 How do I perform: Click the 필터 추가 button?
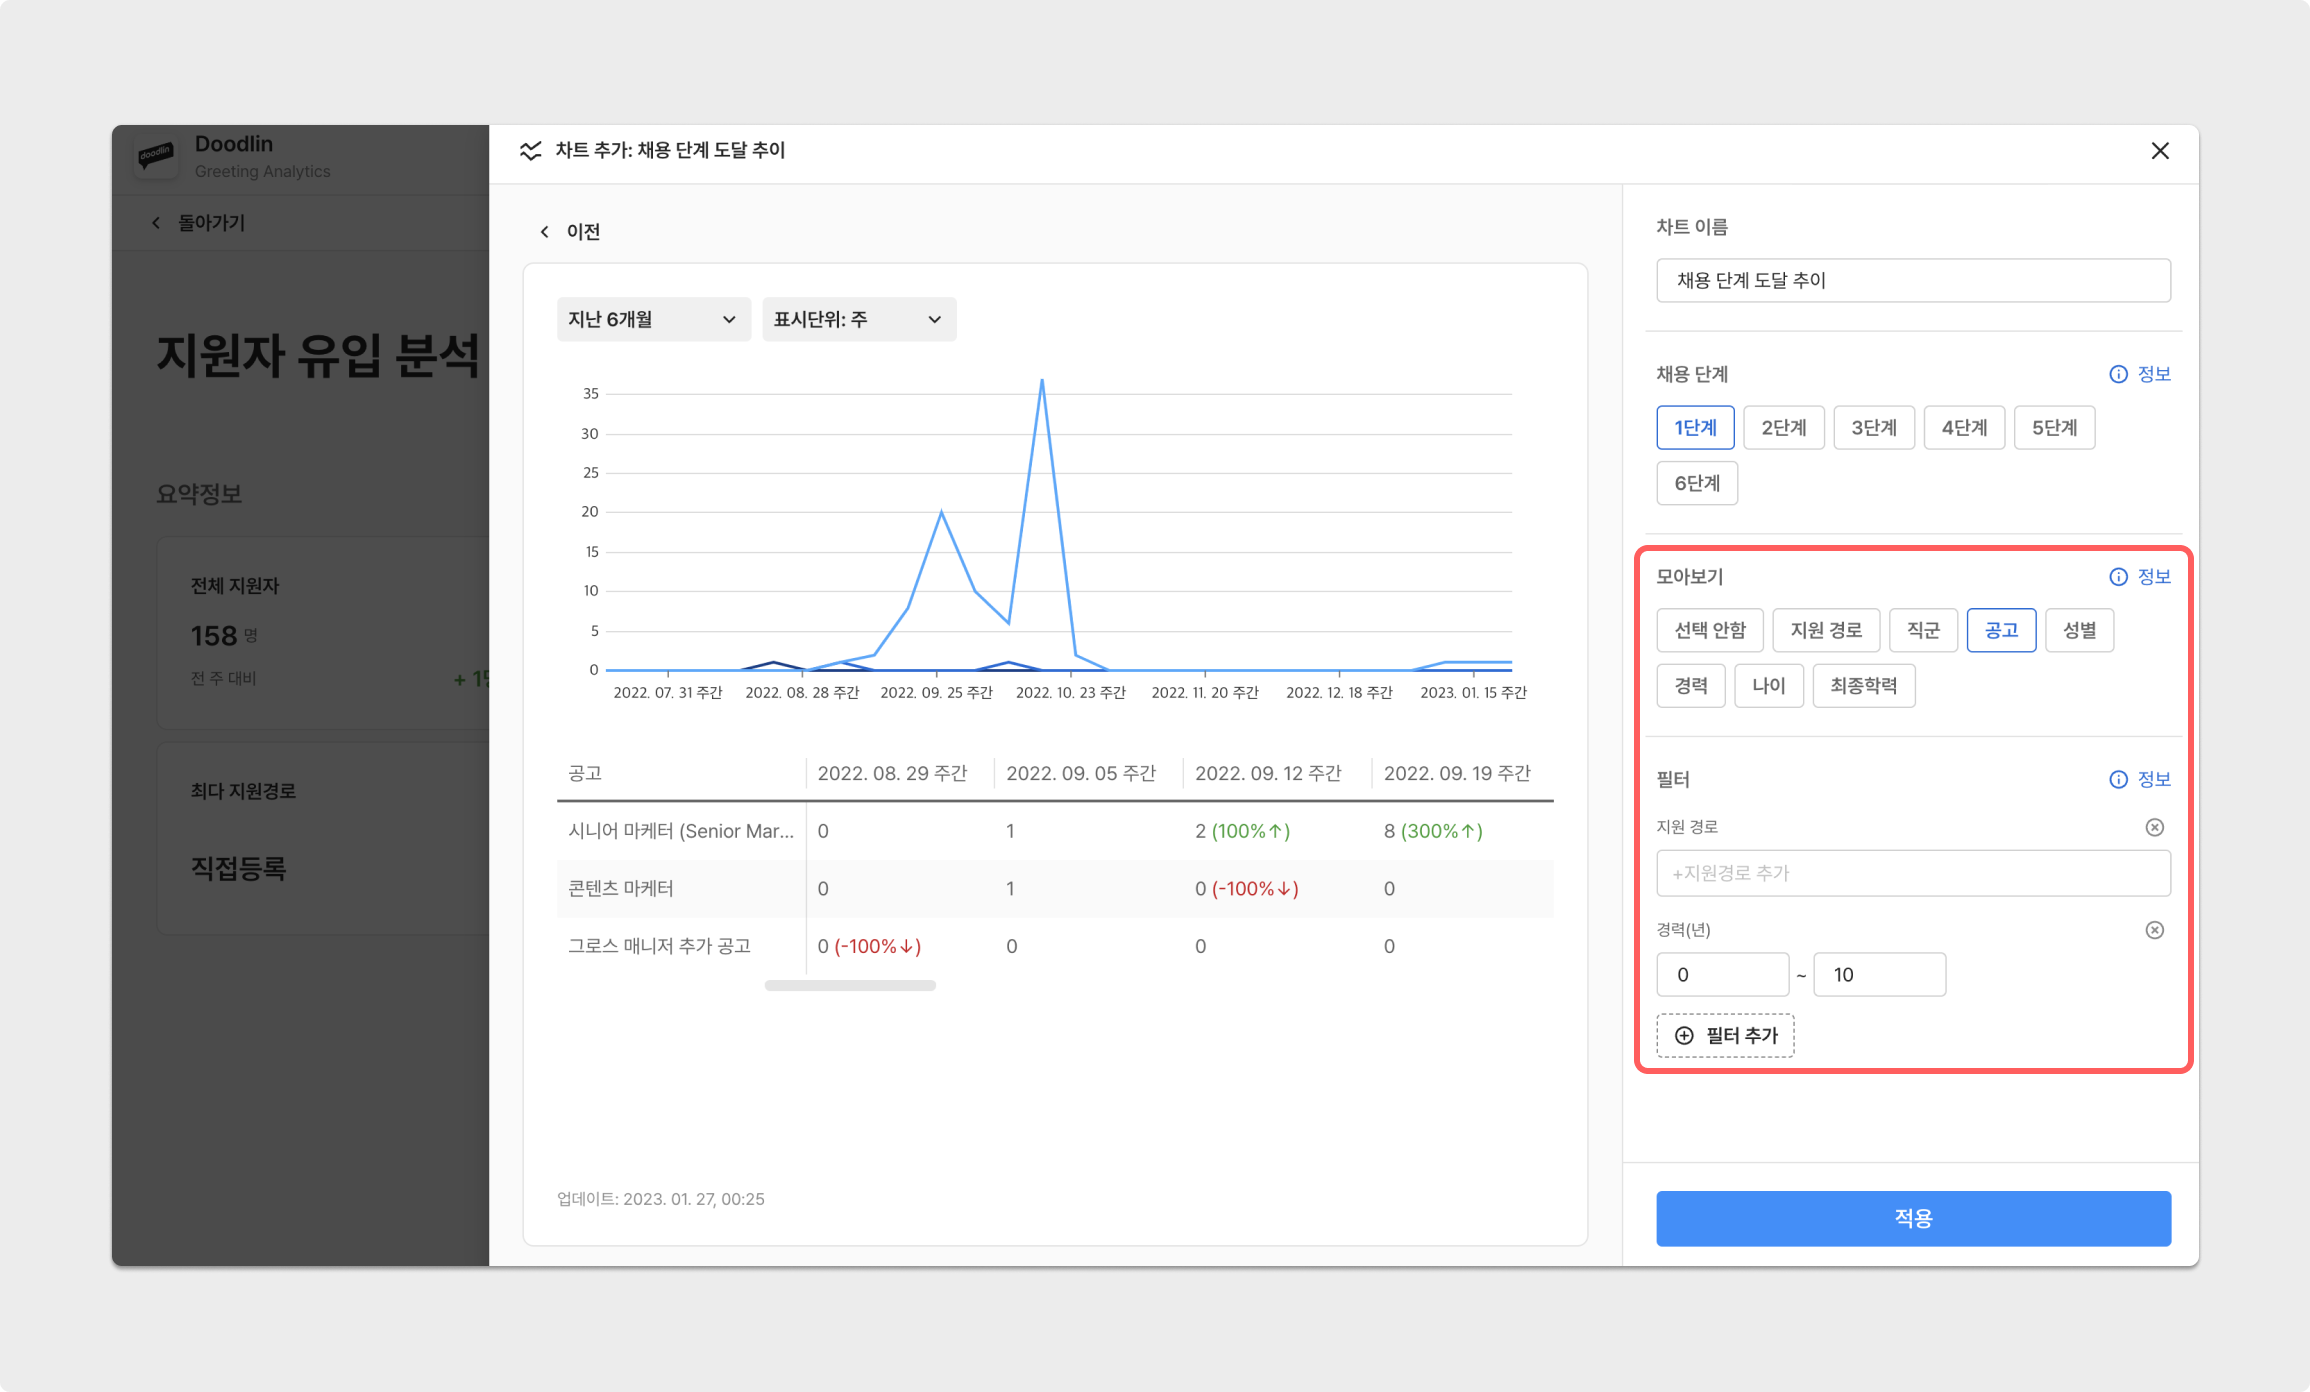(1725, 1036)
